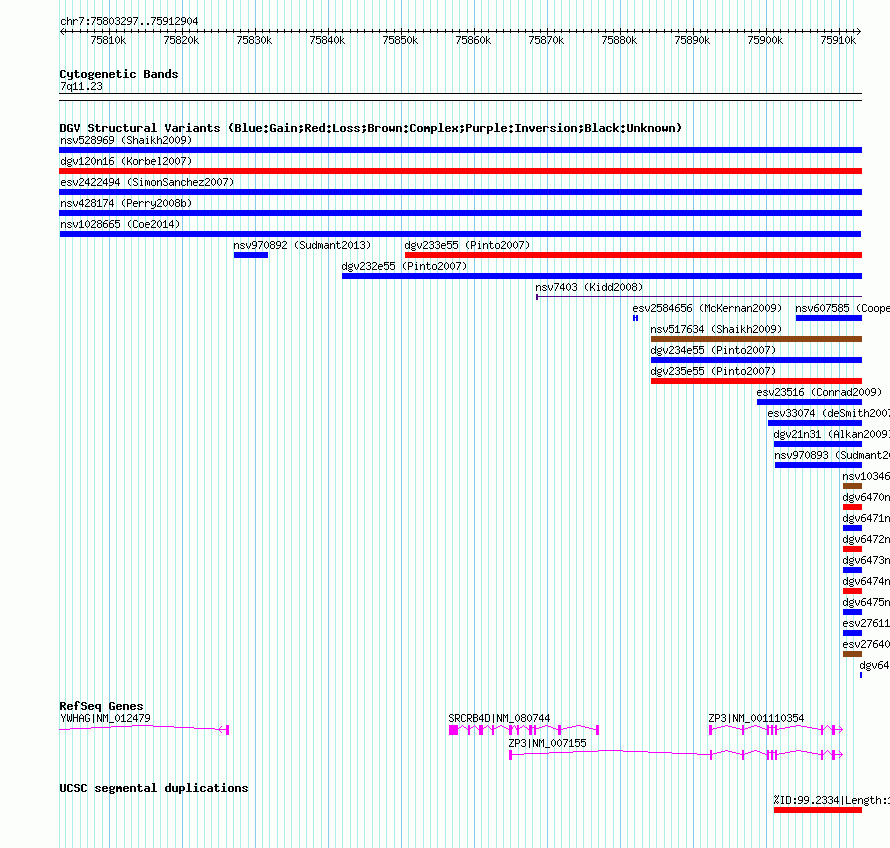The height and width of the screenshot is (848, 890).
Task: Select the dgv120n16 (Korbel2007) red loss bar
Action: point(460,171)
